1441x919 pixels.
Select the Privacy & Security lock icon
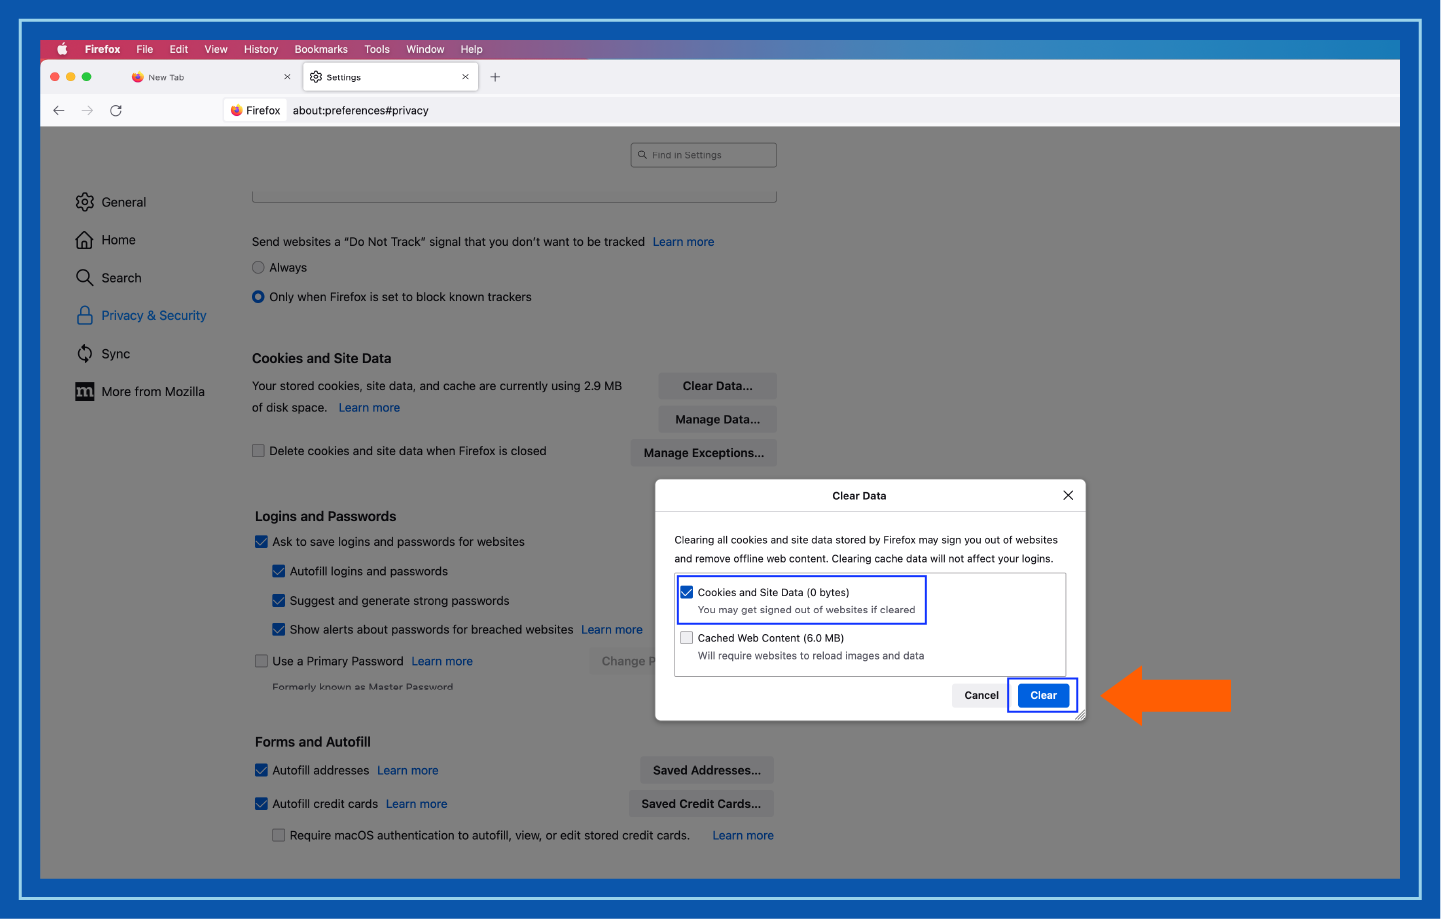coord(85,315)
